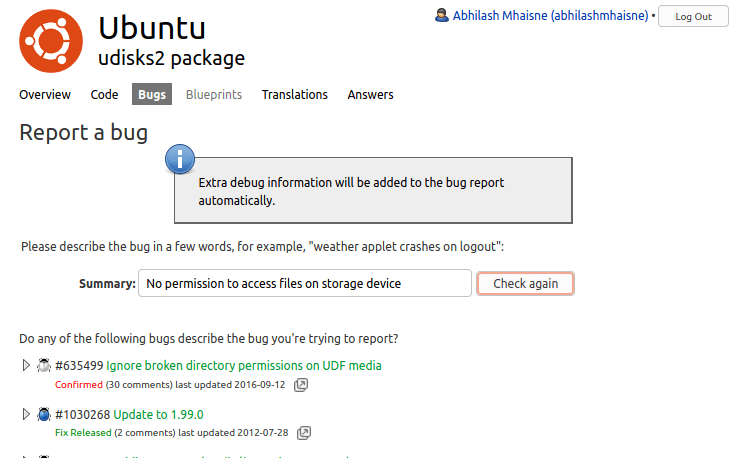Click the user avatar icon beside Abhilash Mhaisne
This screenshot has height=458, width=745.
pyautogui.click(x=442, y=16)
